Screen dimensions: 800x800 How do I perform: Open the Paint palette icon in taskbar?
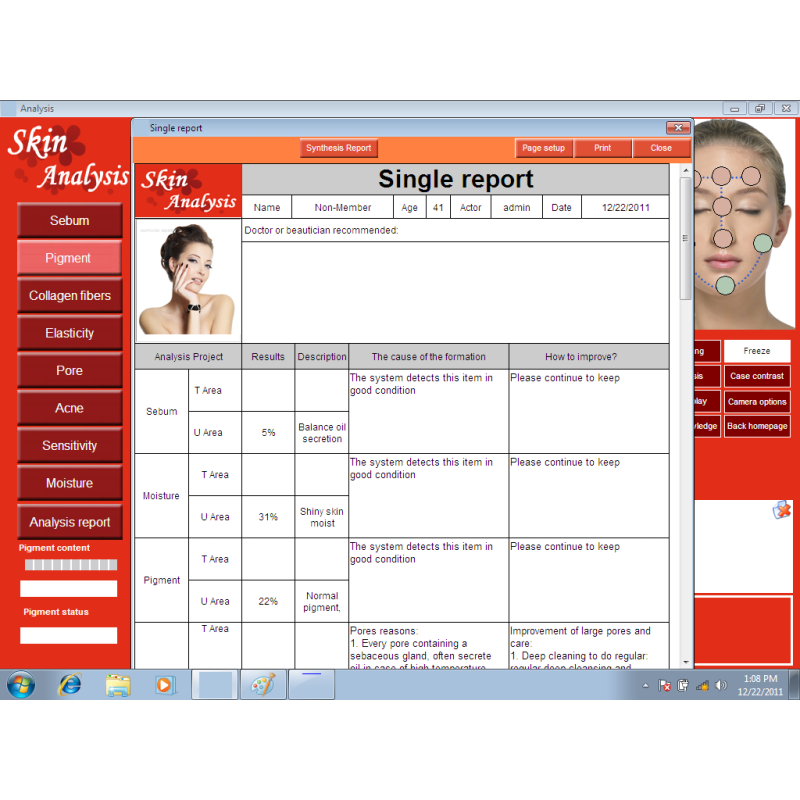tap(262, 685)
